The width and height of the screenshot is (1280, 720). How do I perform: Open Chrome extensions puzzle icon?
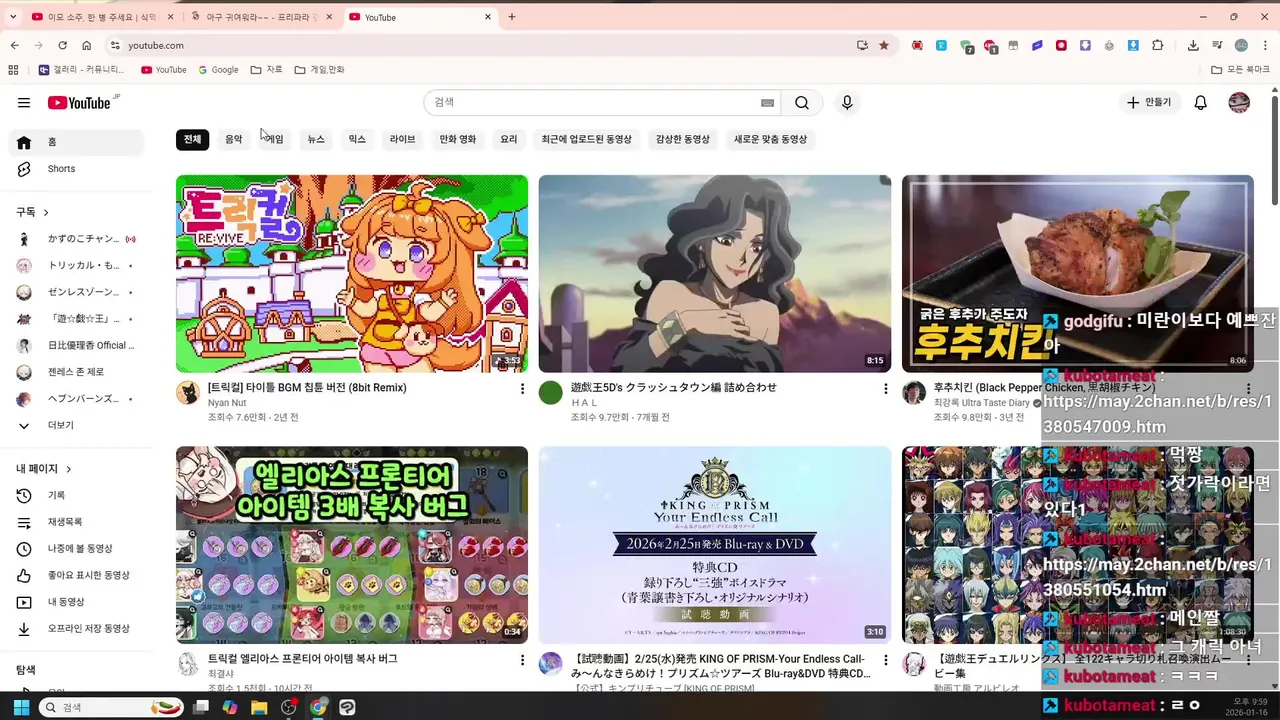click(x=1158, y=45)
